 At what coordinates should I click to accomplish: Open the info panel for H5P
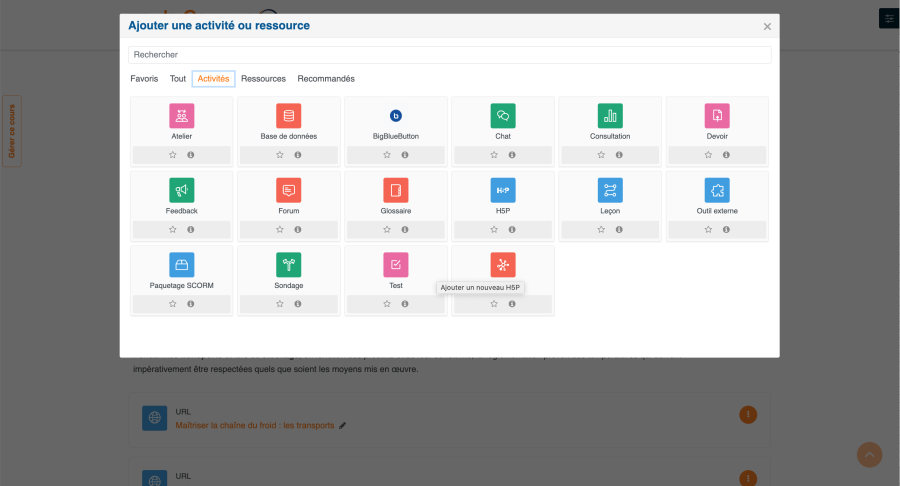point(512,229)
